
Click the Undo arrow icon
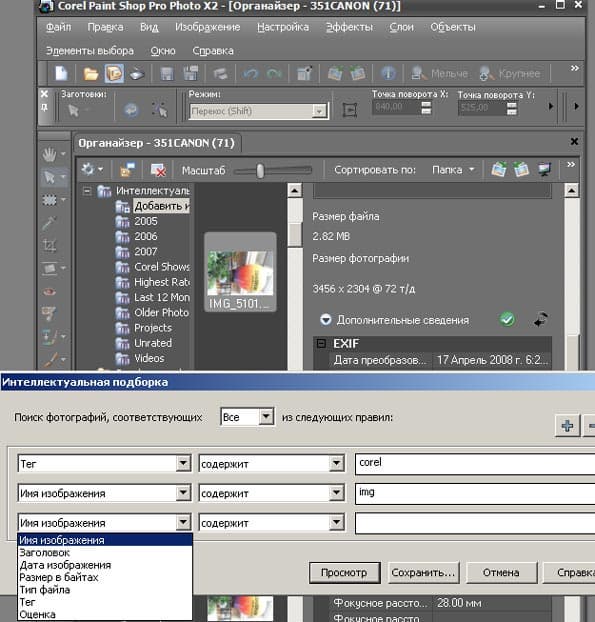coord(251,74)
